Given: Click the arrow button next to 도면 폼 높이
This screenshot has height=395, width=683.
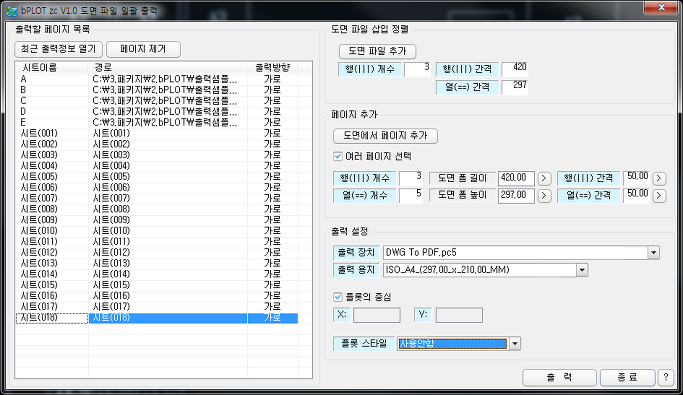Looking at the screenshot, I should 544,196.
